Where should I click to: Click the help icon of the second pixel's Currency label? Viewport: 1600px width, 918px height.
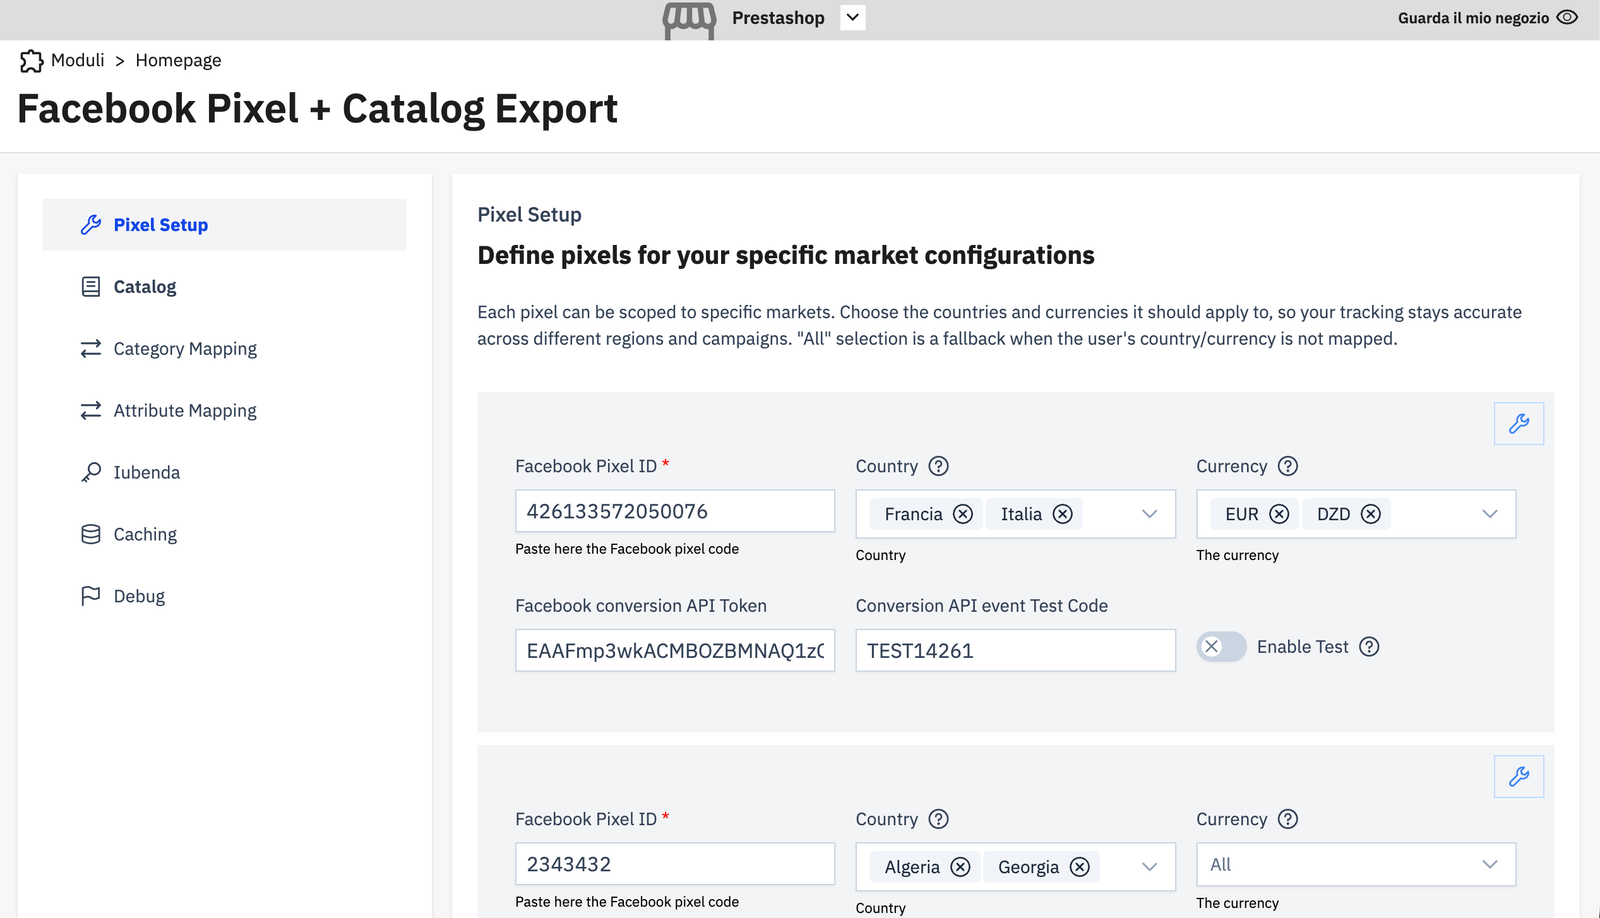(1288, 819)
